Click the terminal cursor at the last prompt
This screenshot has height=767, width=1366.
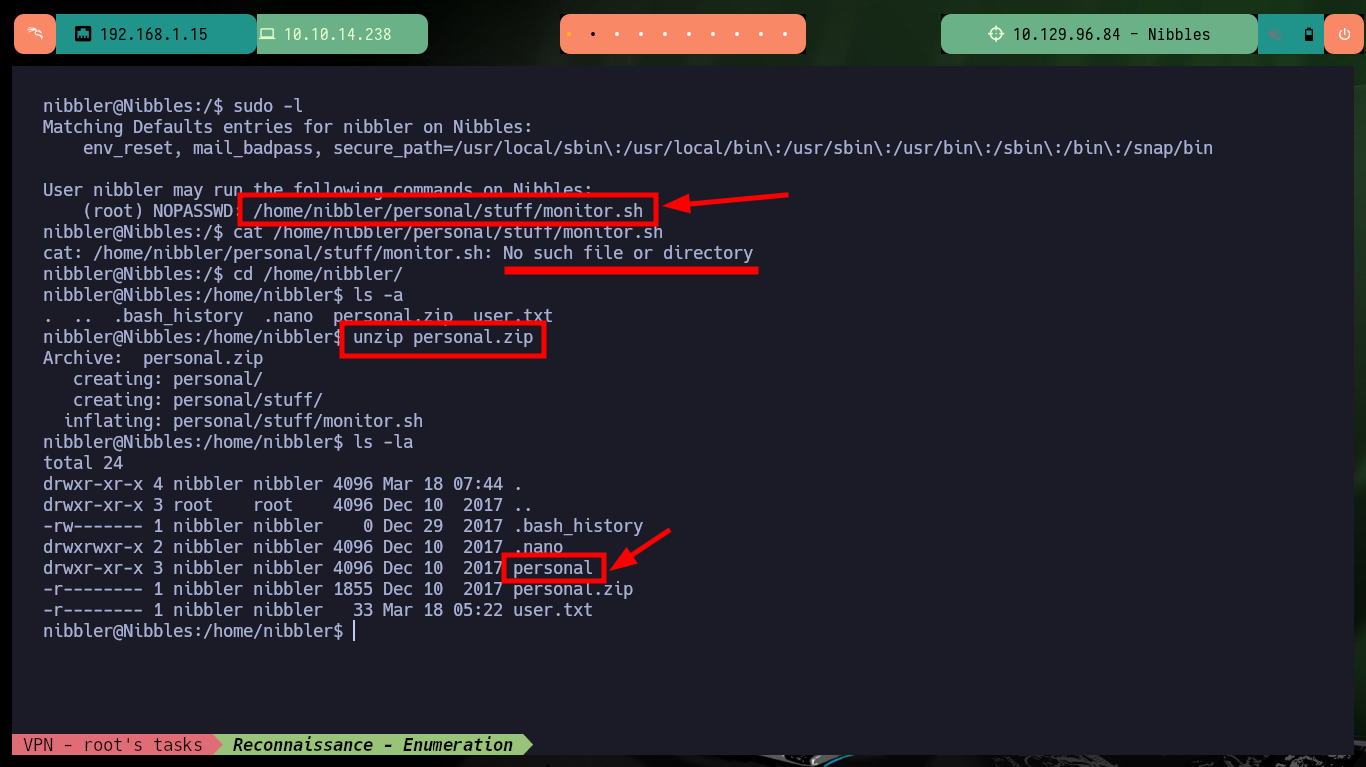tap(354, 631)
